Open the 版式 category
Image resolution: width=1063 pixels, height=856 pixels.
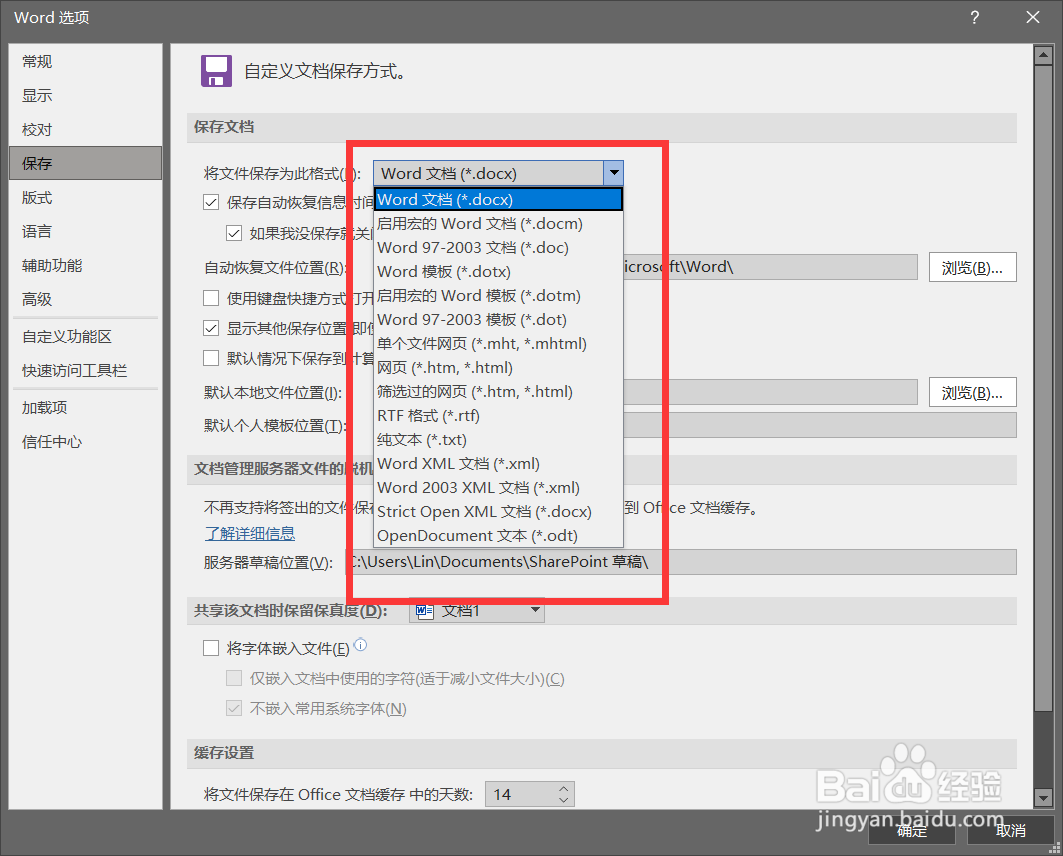click(85, 198)
